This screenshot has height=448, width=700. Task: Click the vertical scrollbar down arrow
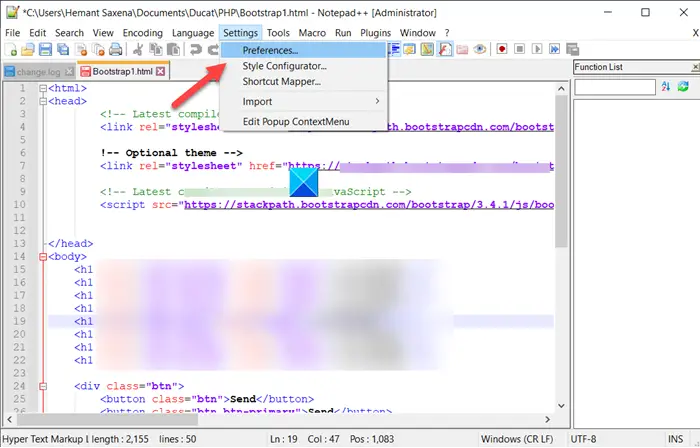561,406
